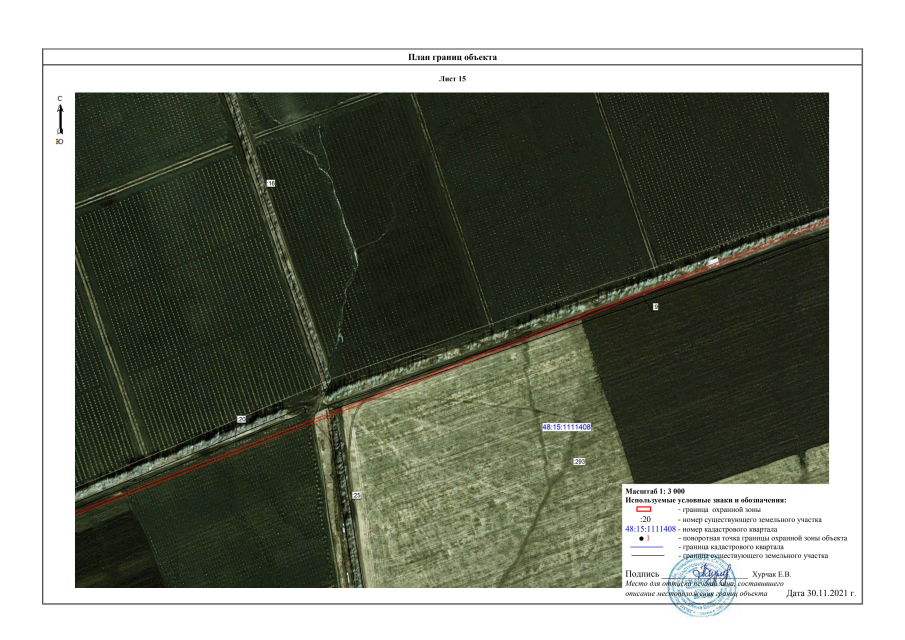The width and height of the screenshot is (905, 640).
Task: Click the blue 48:15:1111408 label on the map
Action: pyautogui.click(x=566, y=427)
